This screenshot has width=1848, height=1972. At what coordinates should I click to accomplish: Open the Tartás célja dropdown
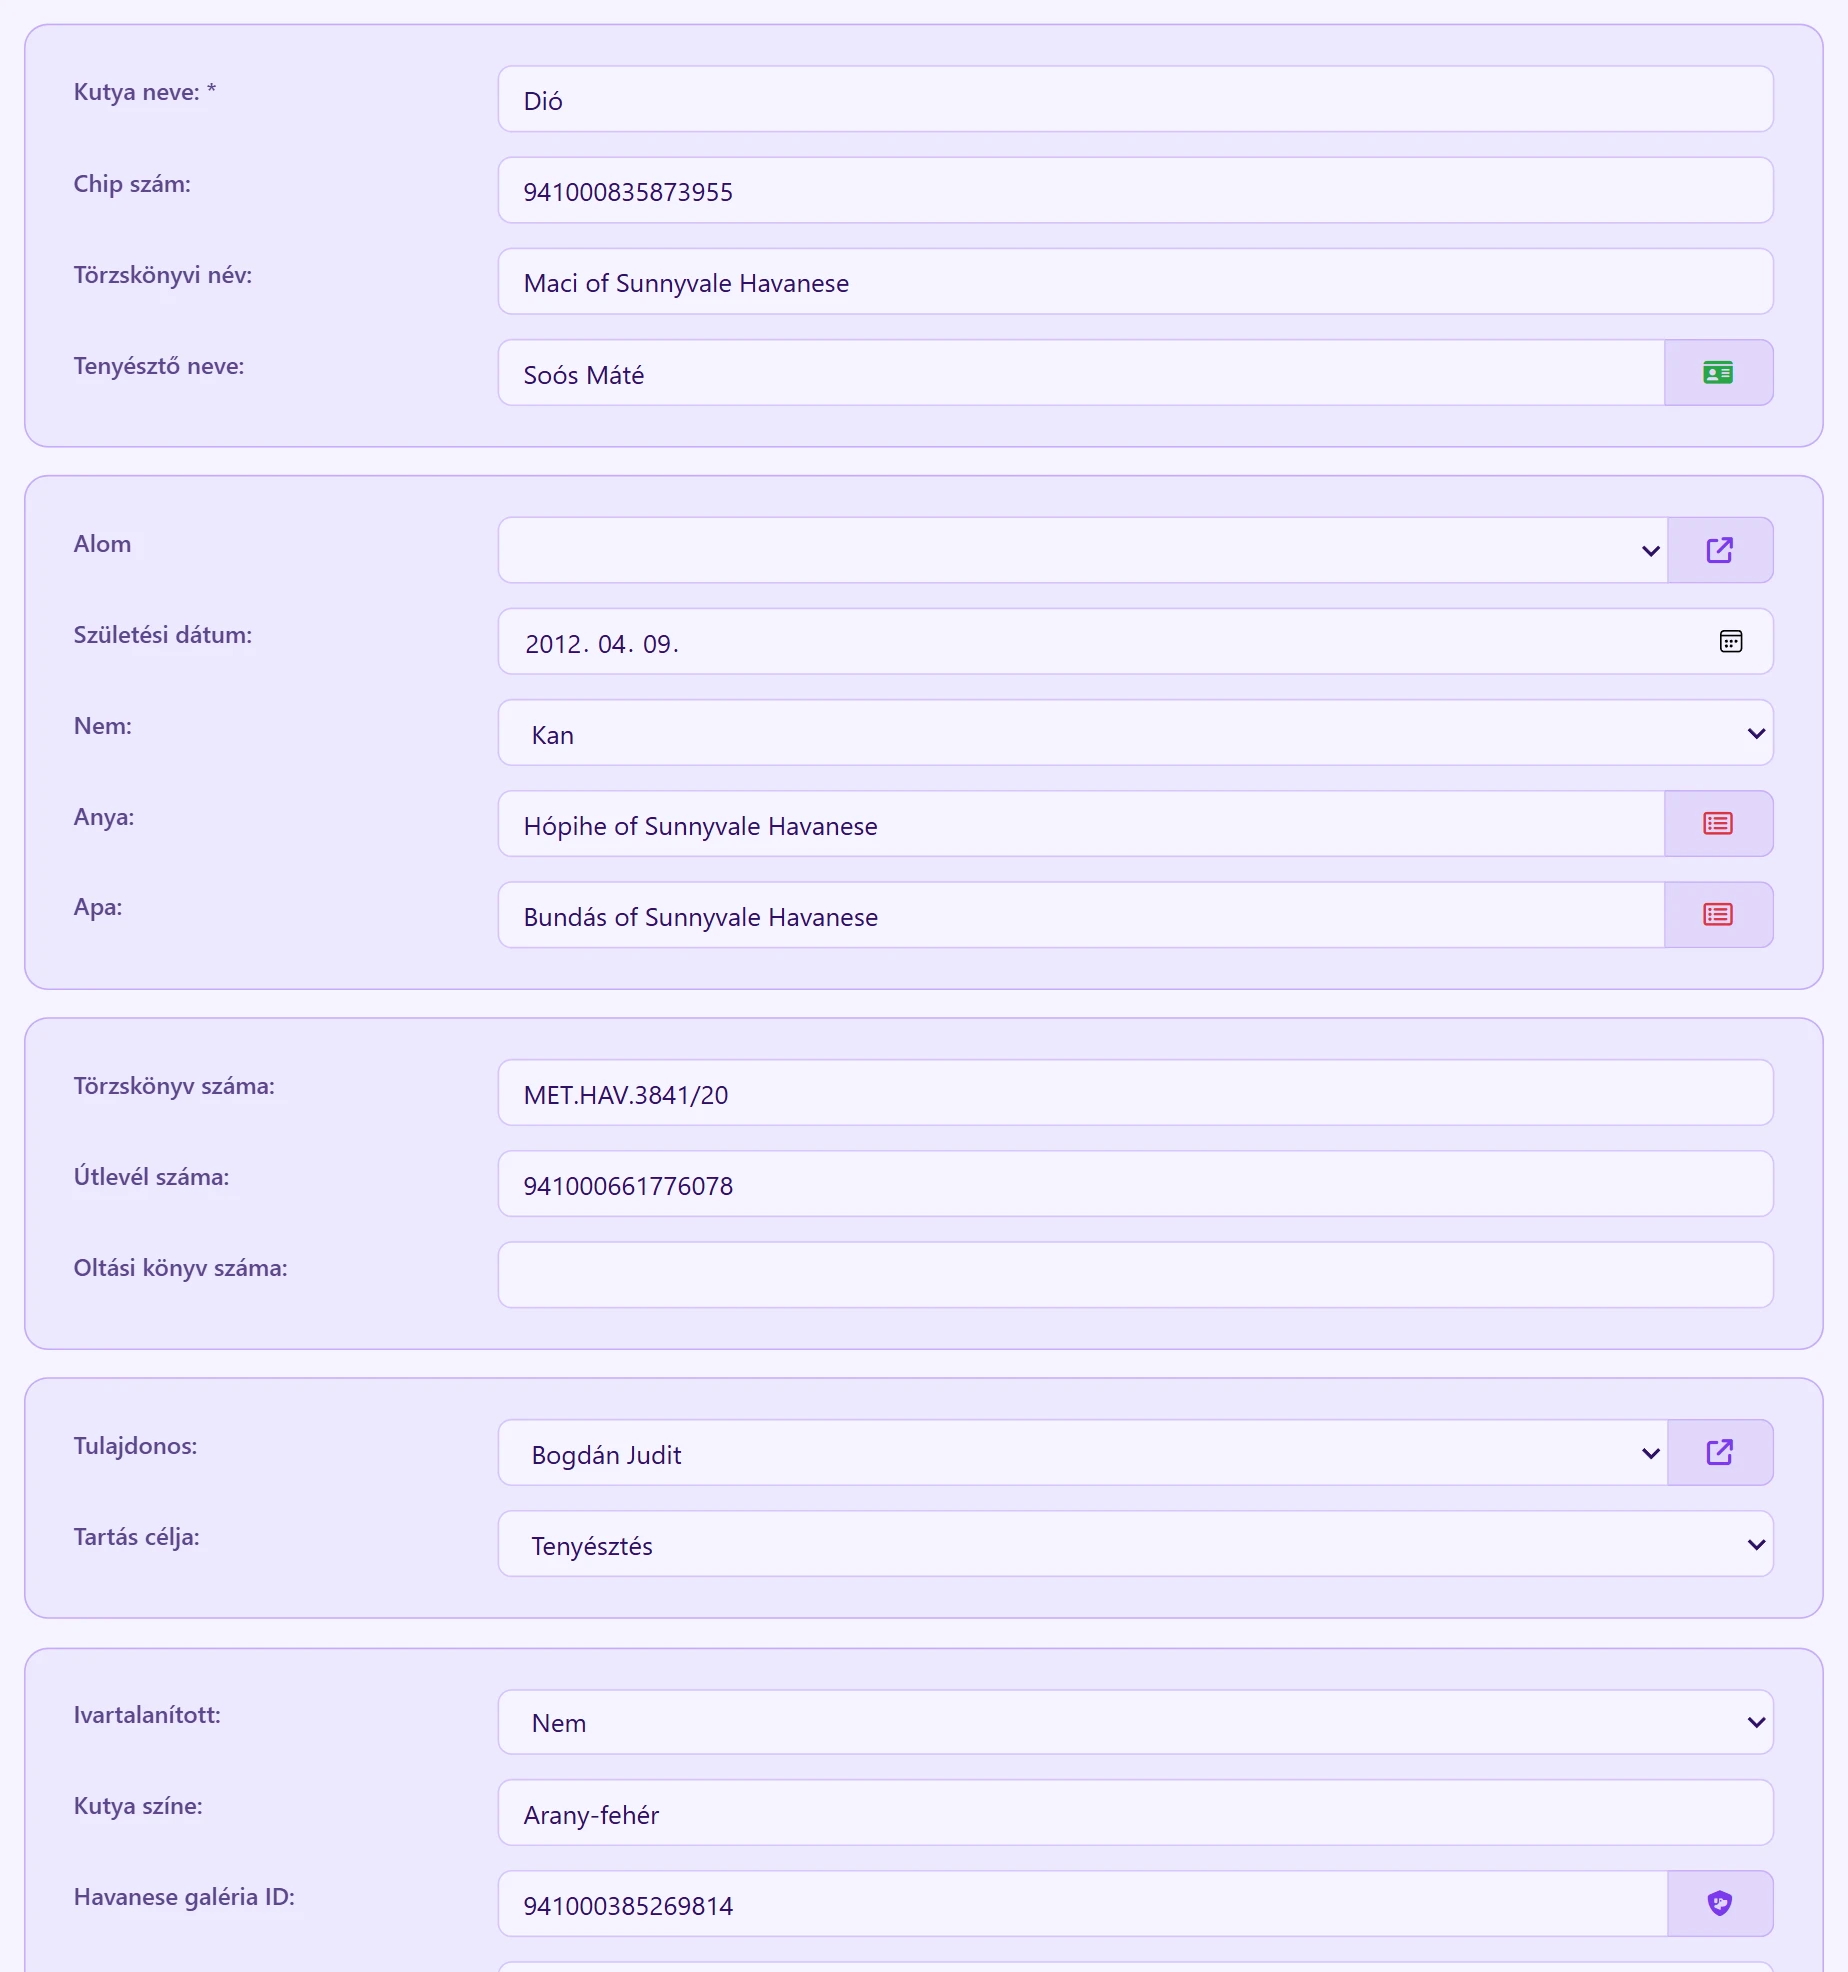click(1135, 1544)
